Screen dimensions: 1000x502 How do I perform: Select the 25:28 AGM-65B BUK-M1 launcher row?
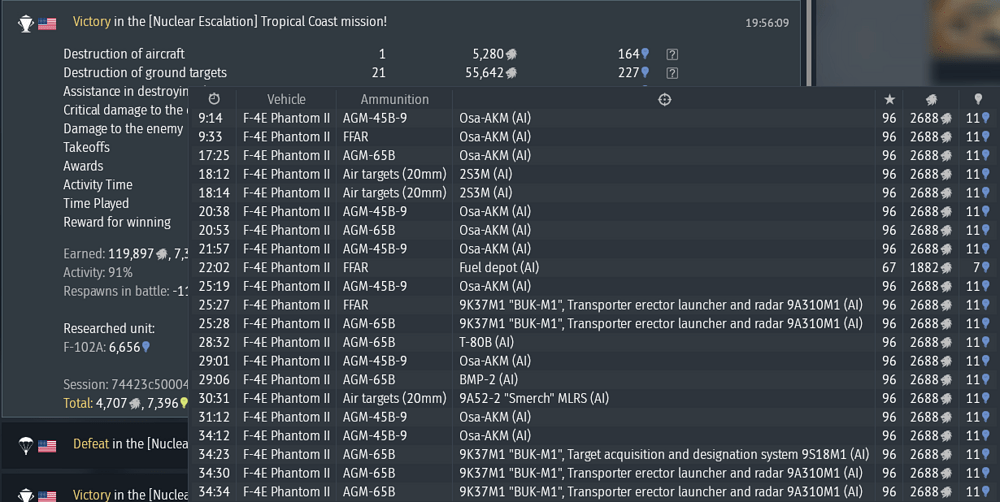click(x=594, y=323)
